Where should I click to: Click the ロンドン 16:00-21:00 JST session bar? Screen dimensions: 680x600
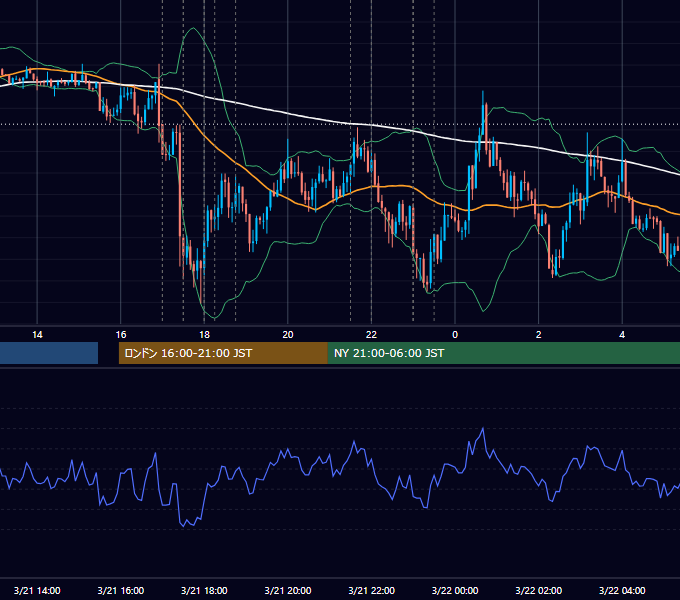click(x=223, y=353)
